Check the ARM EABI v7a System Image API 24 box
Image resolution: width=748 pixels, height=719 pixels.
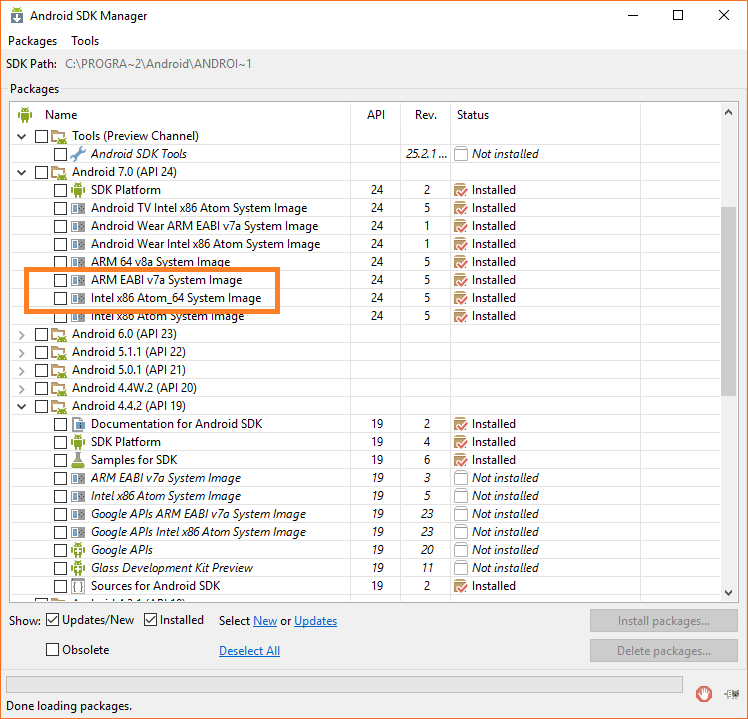(61, 280)
